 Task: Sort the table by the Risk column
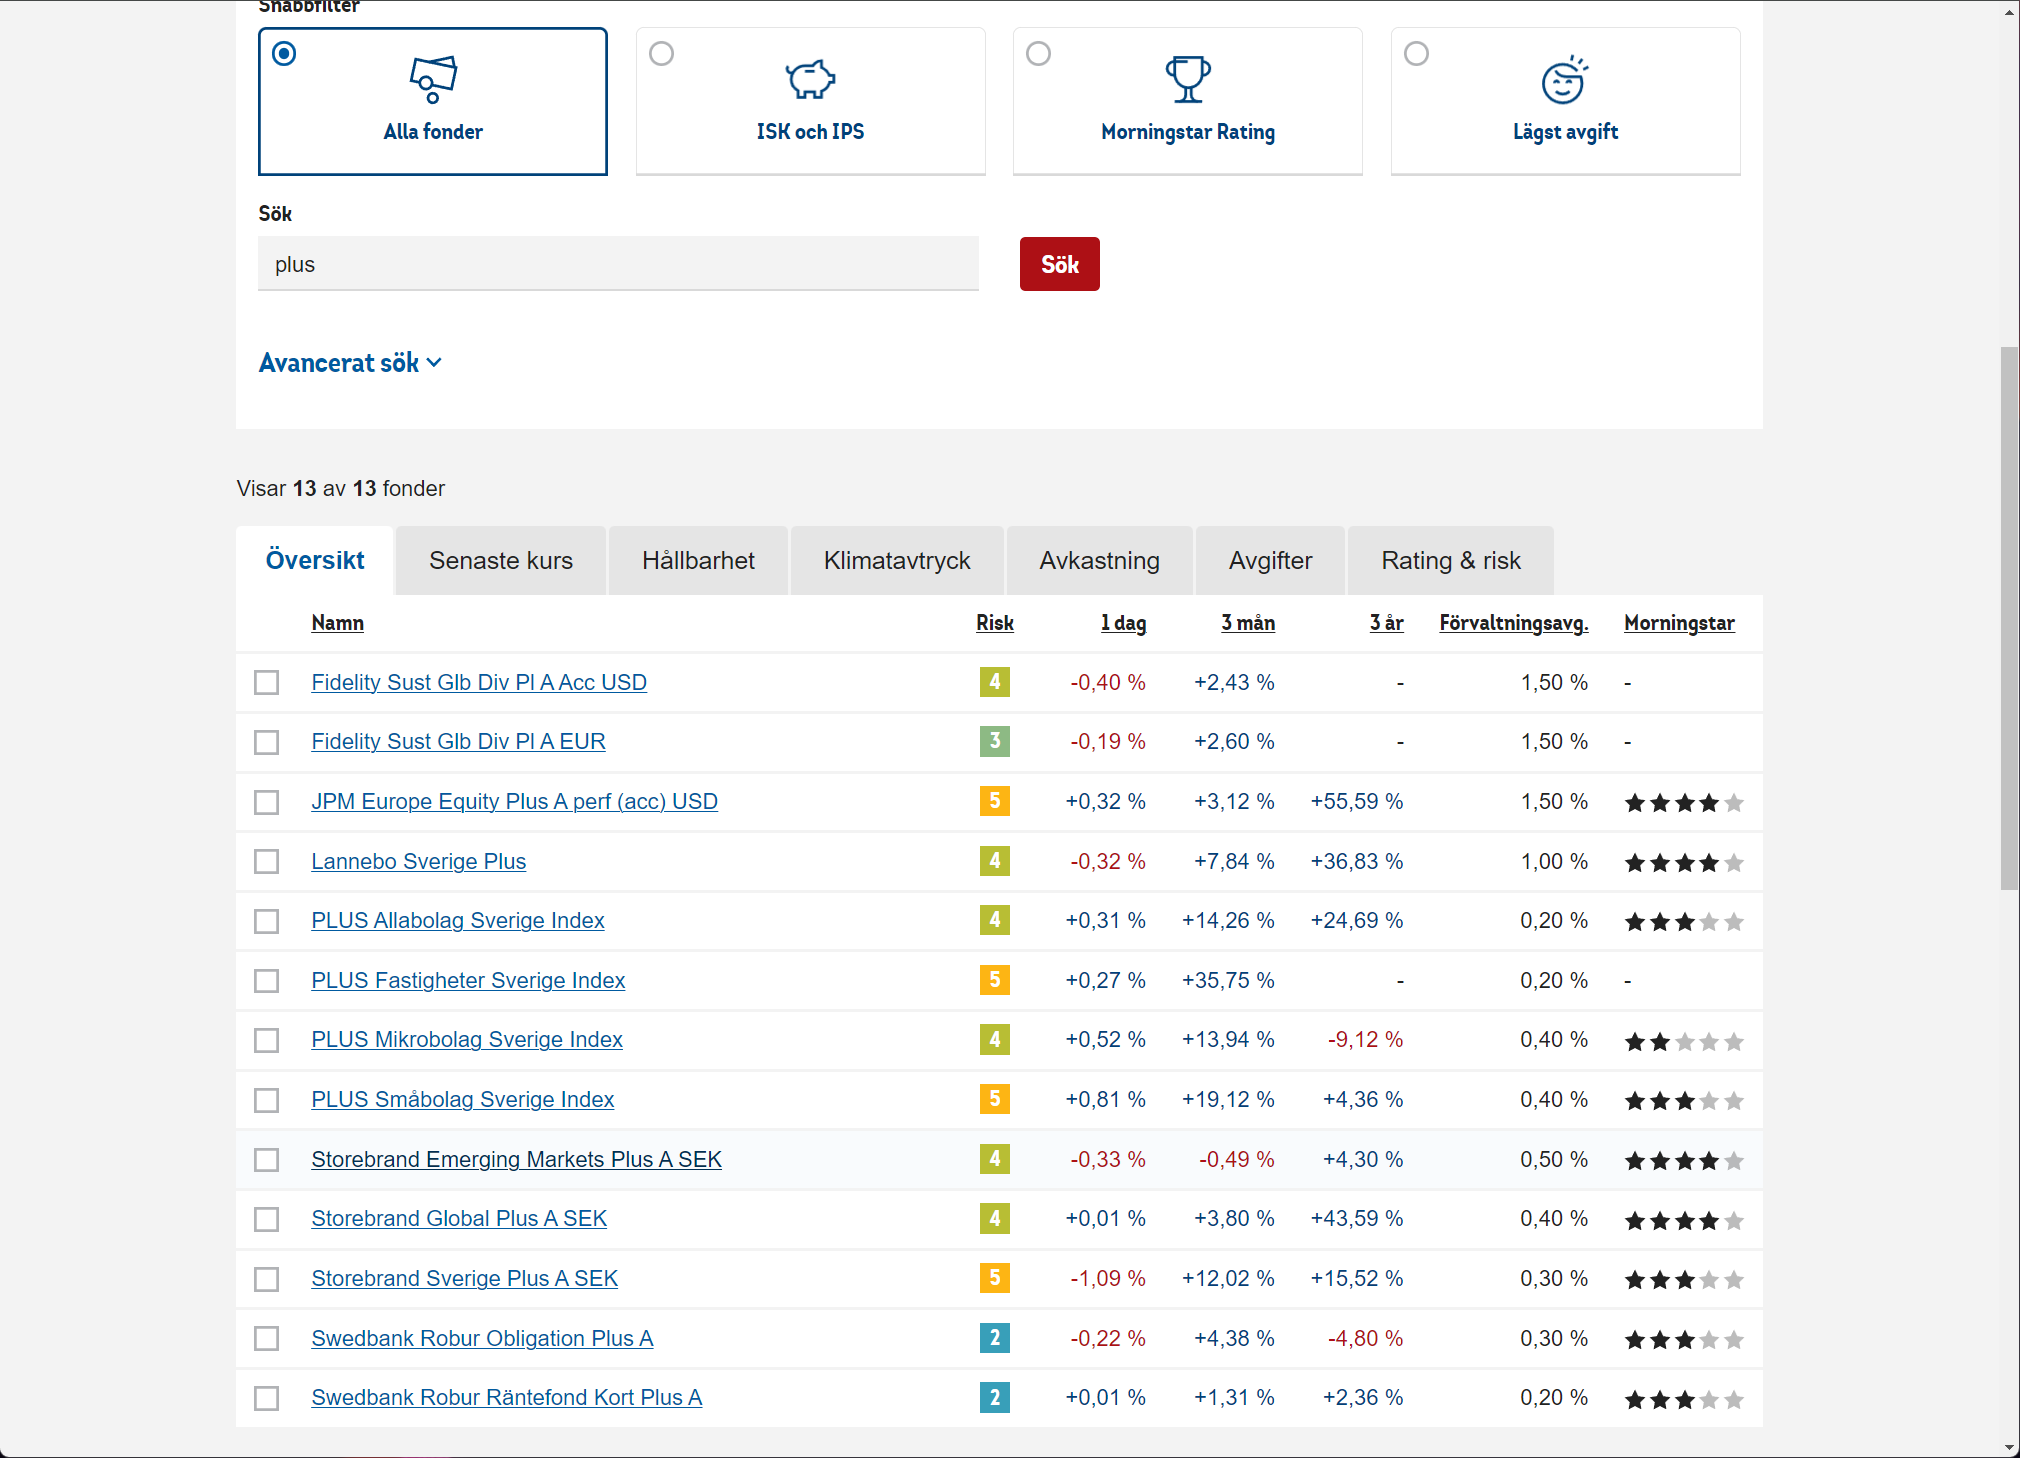pyautogui.click(x=994, y=623)
